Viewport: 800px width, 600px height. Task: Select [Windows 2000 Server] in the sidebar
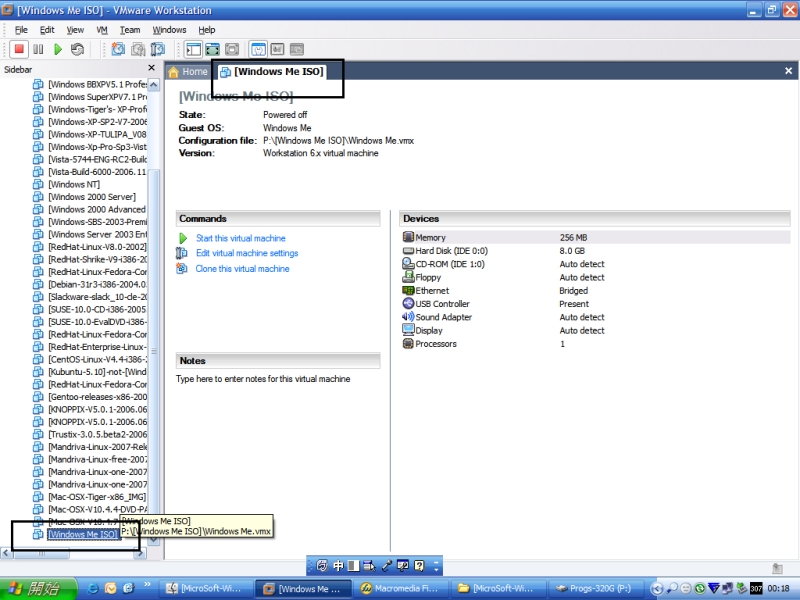(92, 197)
